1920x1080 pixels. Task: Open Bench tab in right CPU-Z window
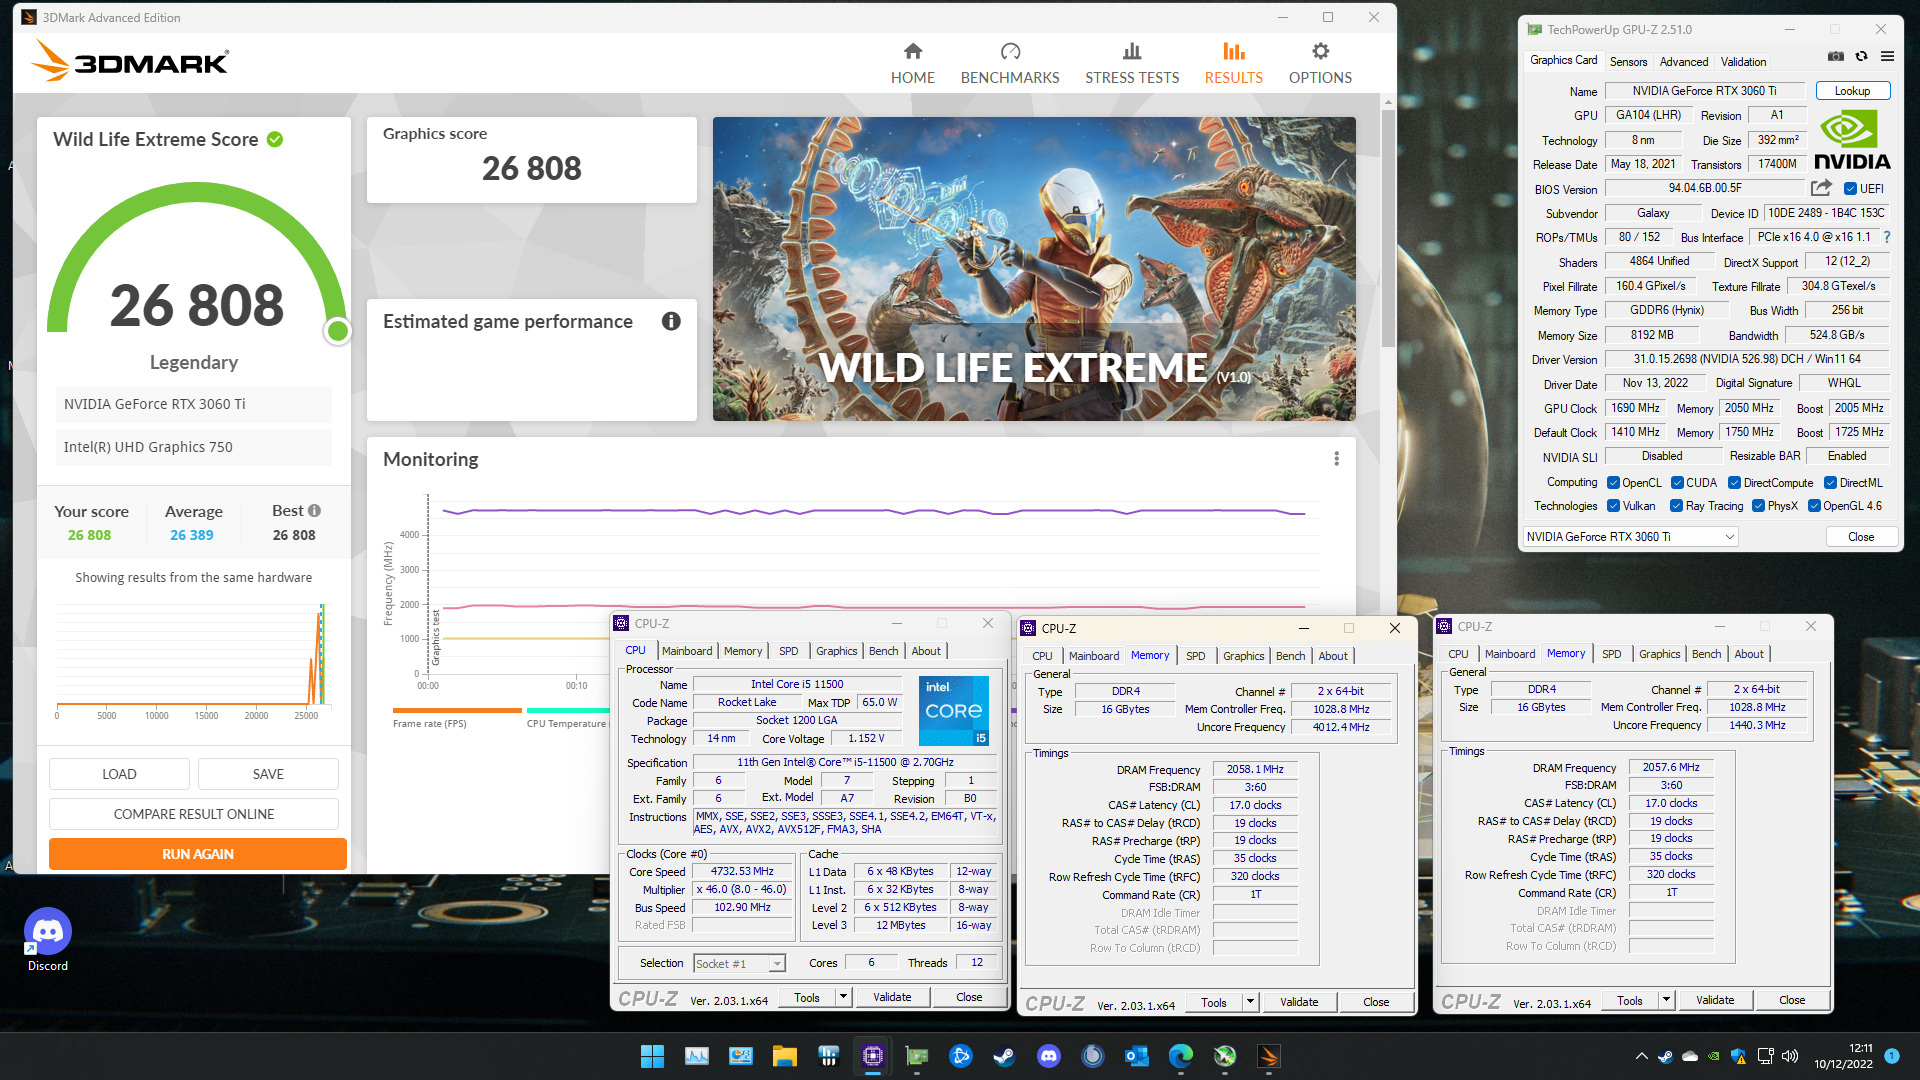(x=1706, y=654)
